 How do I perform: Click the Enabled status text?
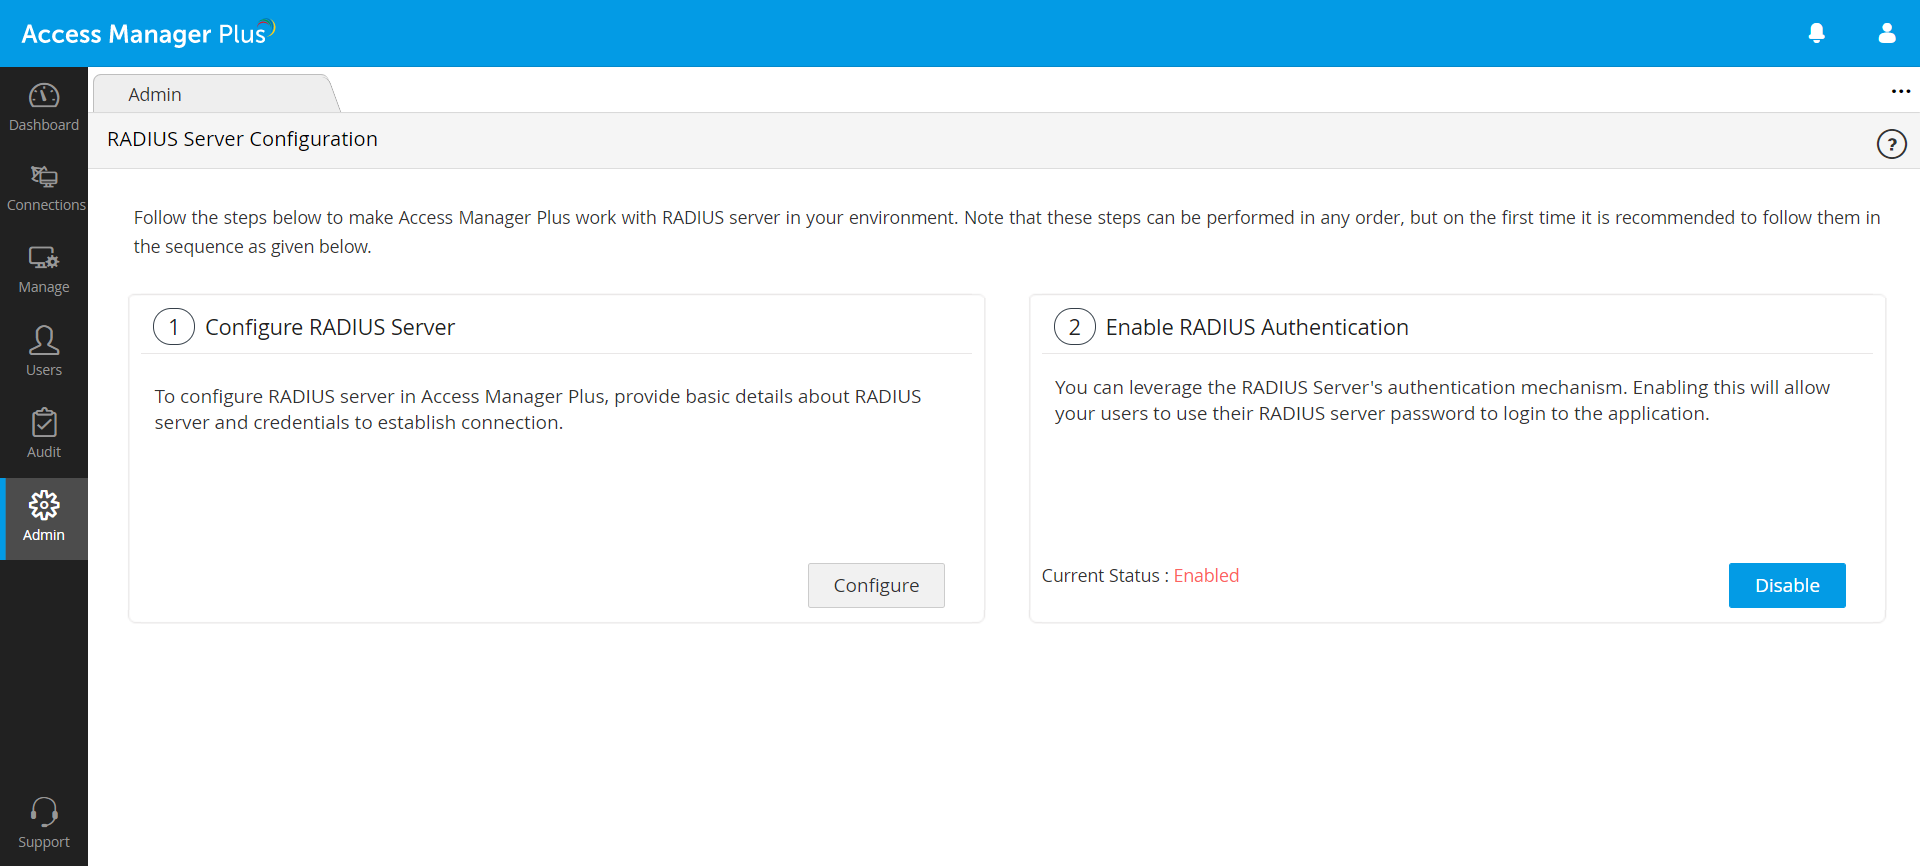tap(1206, 575)
